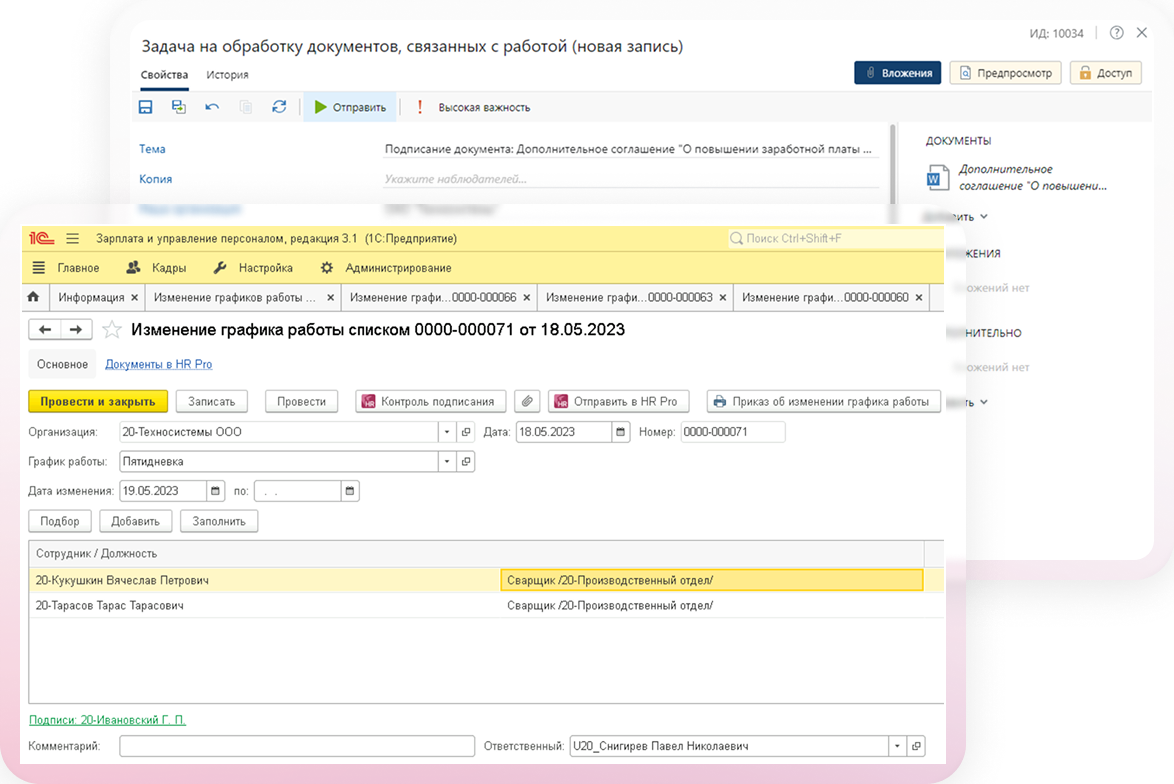Go to the home page icon tab
The height and width of the screenshot is (784, 1174).
click(x=33, y=297)
